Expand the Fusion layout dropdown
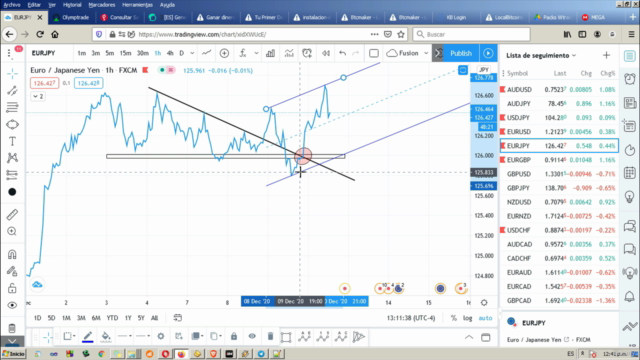 click(x=426, y=53)
